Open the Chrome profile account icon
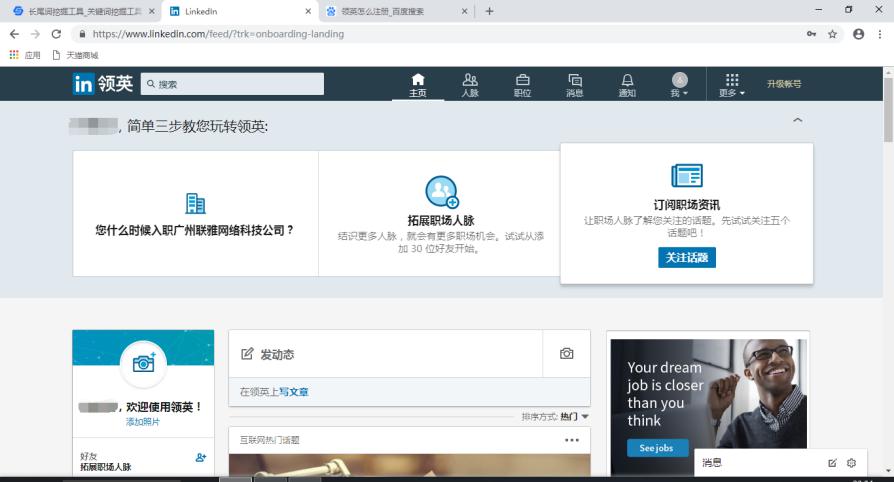This screenshot has width=894, height=482. [858, 34]
